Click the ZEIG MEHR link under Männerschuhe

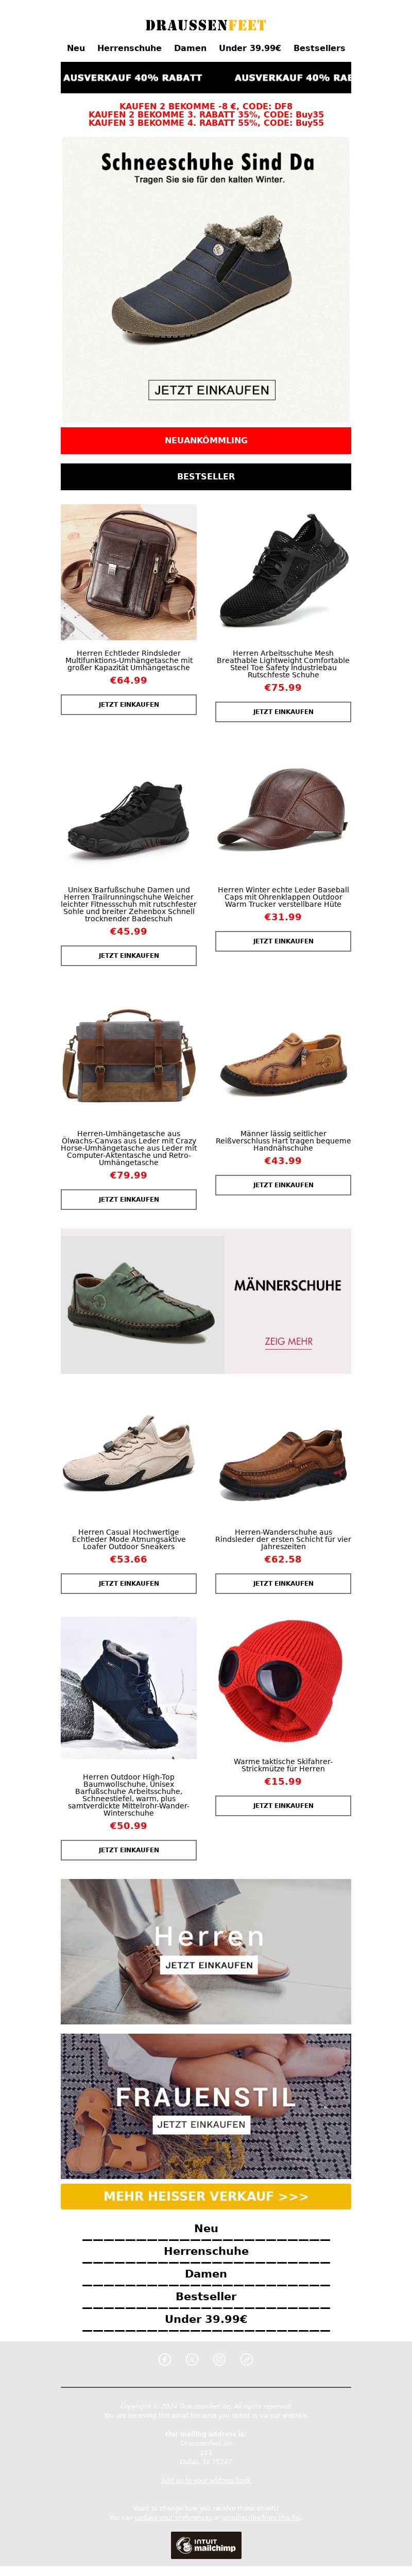(289, 1342)
